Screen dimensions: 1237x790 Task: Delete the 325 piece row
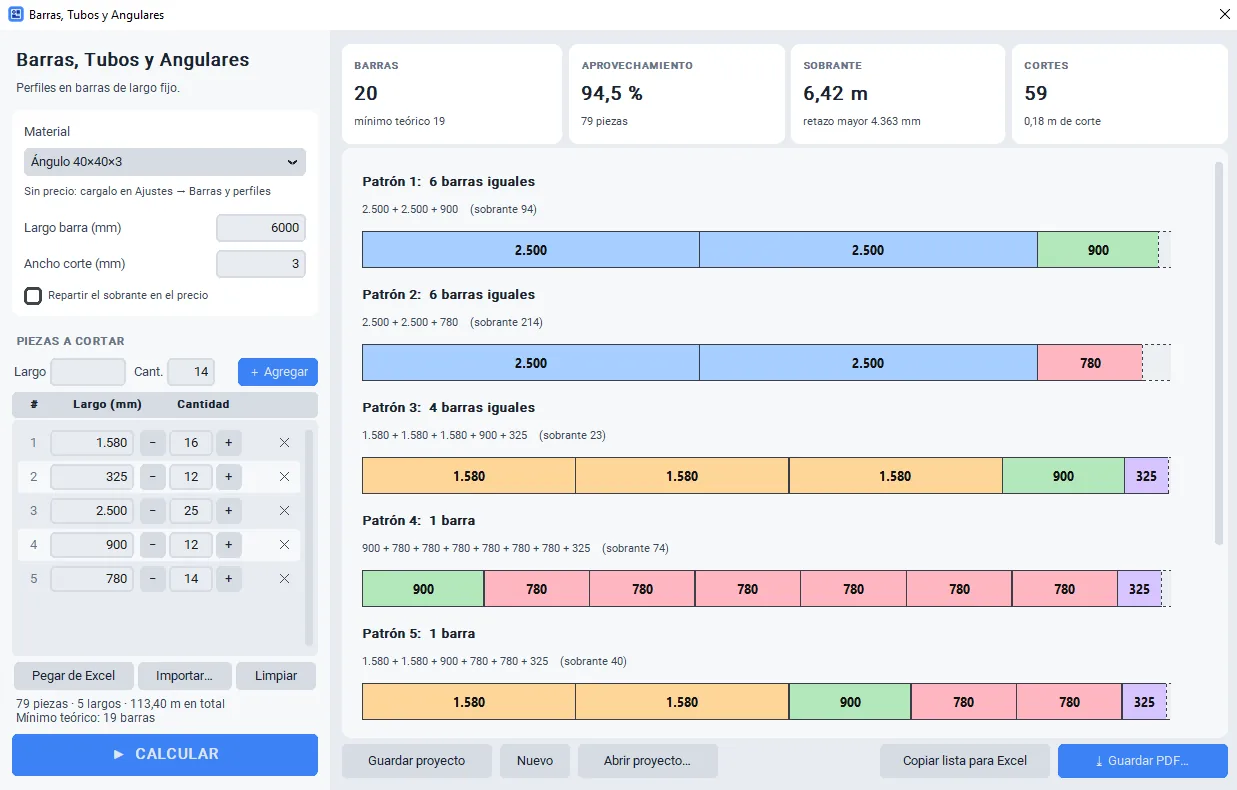pos(284,477)
